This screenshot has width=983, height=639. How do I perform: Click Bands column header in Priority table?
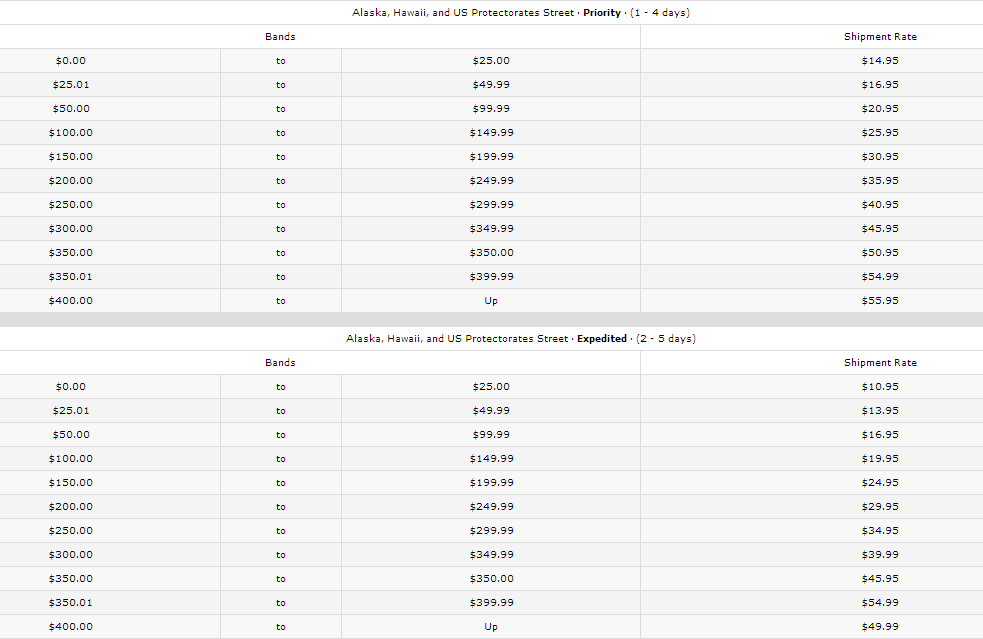coord(280,37)
